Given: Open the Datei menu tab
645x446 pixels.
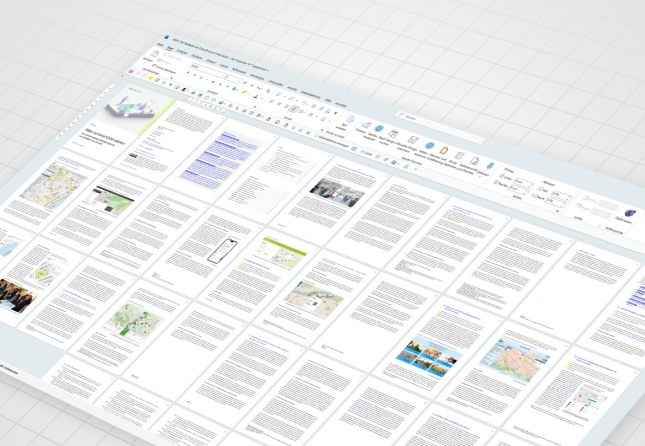Looking at the screenshot, I should pyautogui.click(x=160, y=45).
